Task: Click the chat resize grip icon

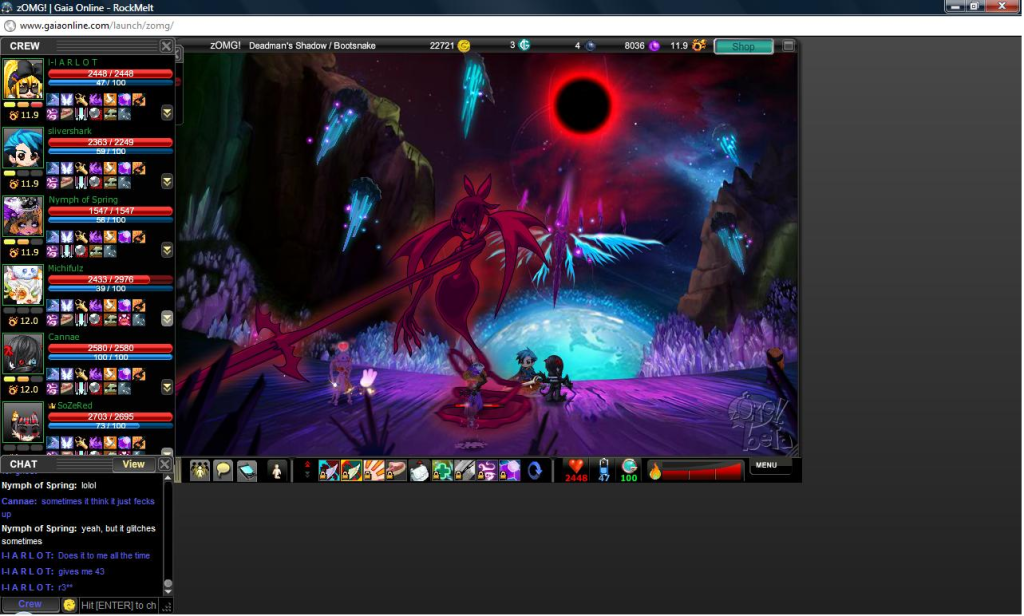Action: pyautogui.click(x=167, y=607)
